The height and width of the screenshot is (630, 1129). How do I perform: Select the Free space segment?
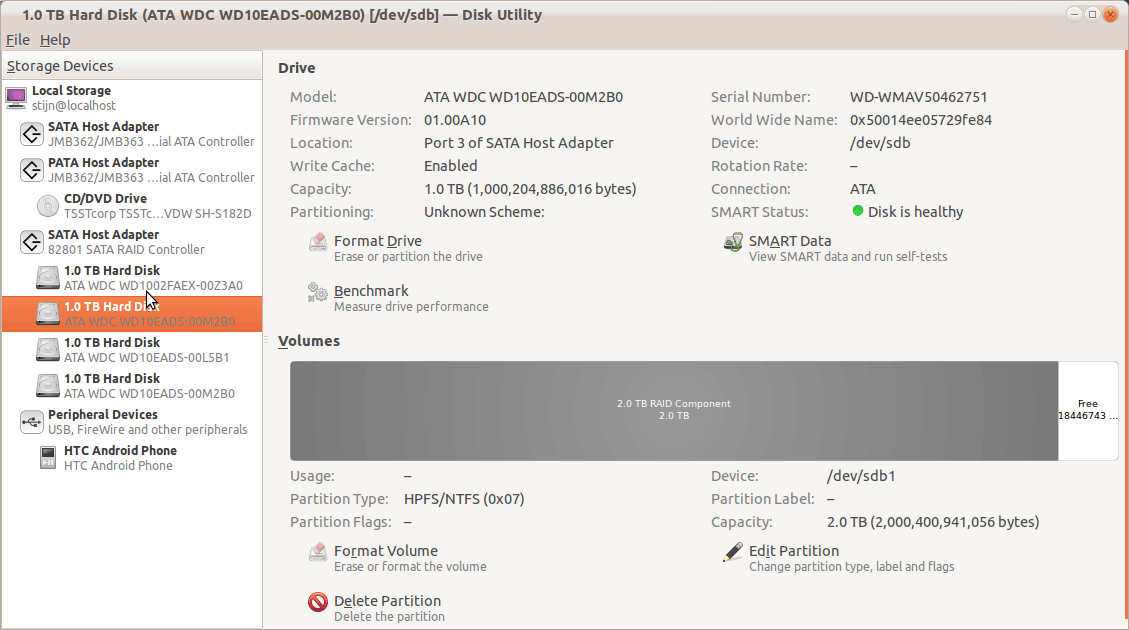[x=1088, y=410]
